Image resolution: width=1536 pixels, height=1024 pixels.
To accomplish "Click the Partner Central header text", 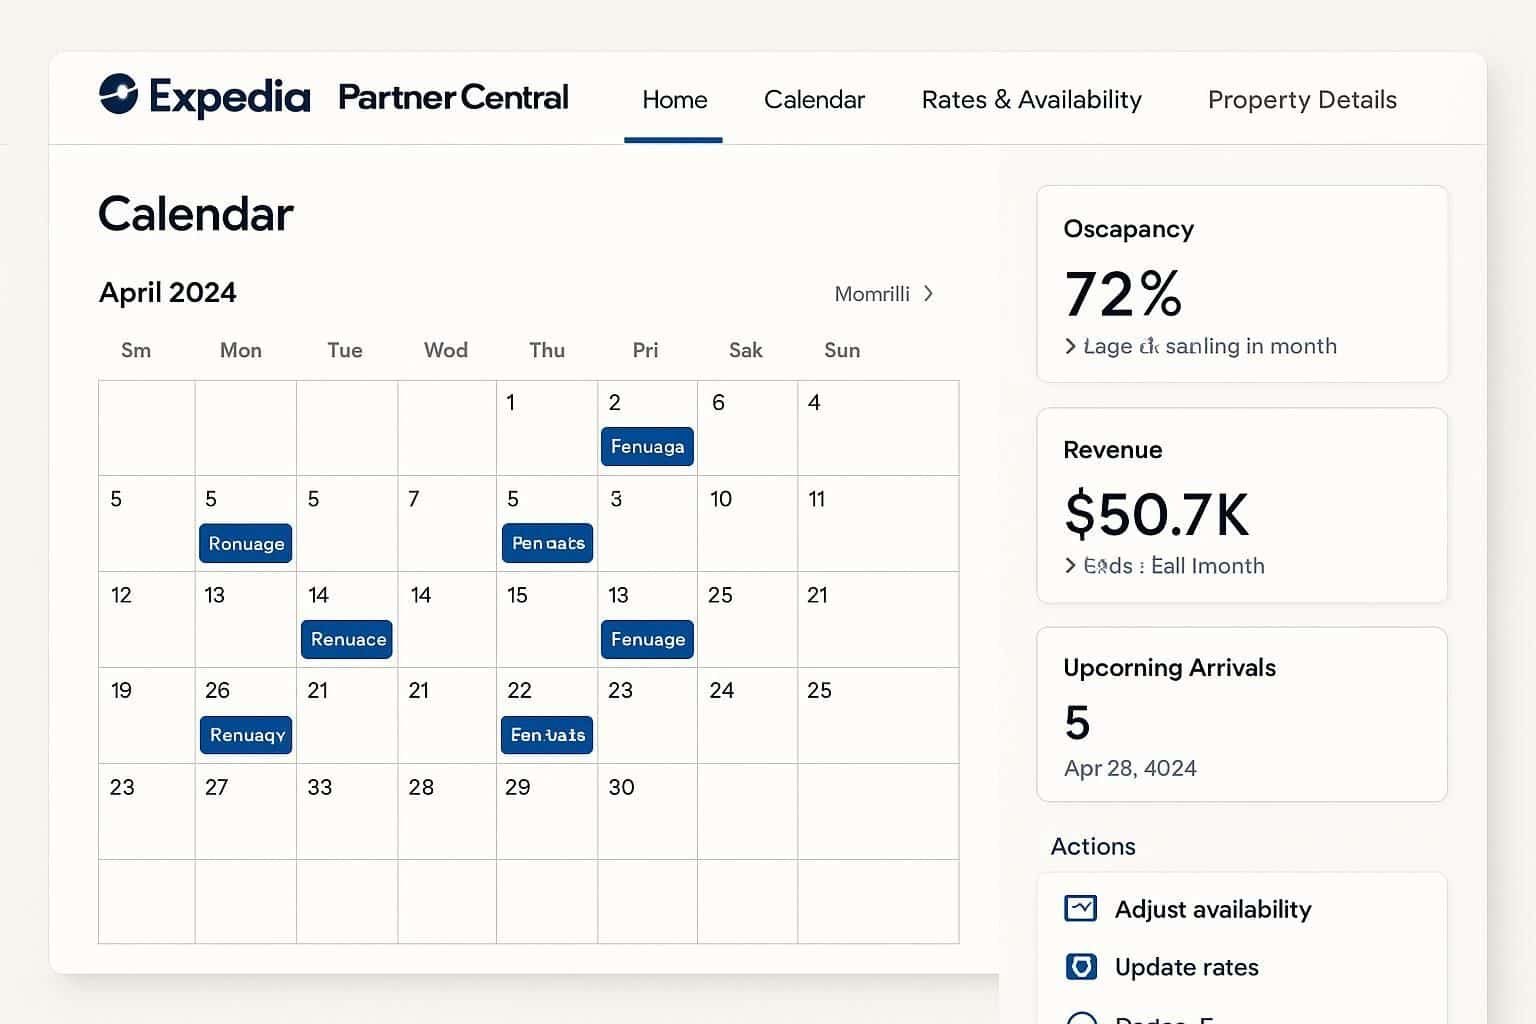I will [453, 97].
